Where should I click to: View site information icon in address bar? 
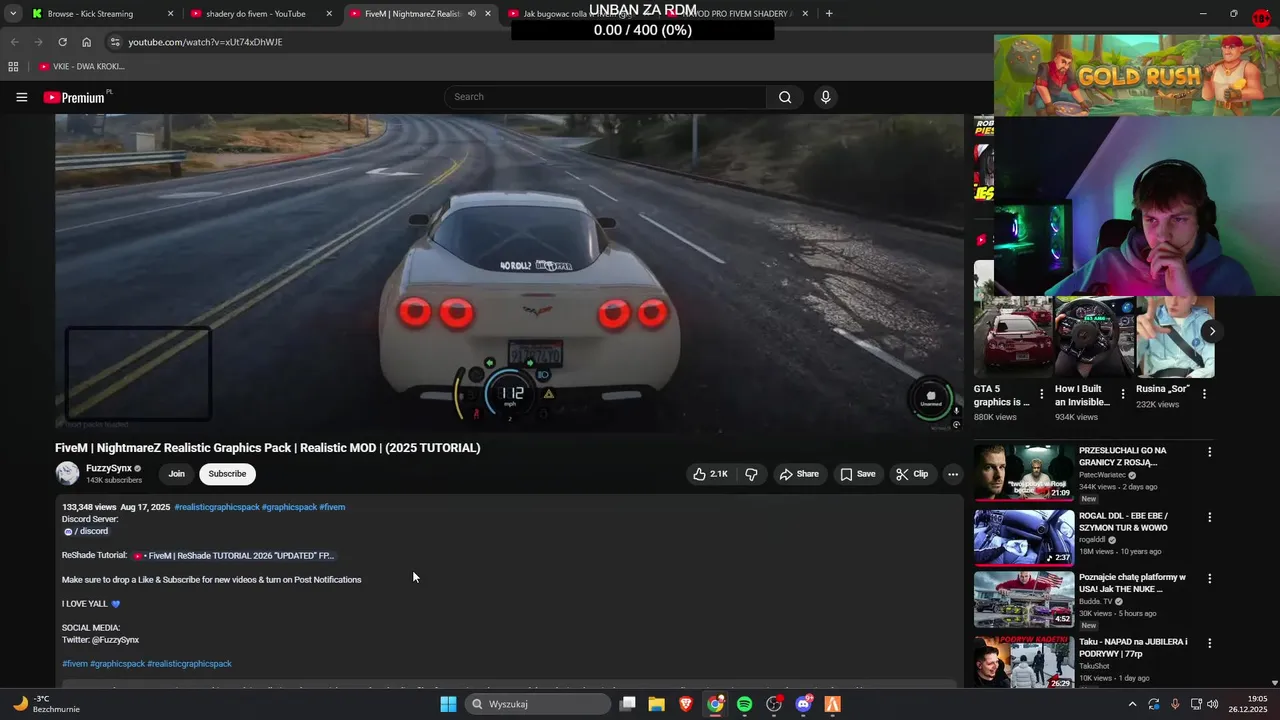click(x=114, y=42)
